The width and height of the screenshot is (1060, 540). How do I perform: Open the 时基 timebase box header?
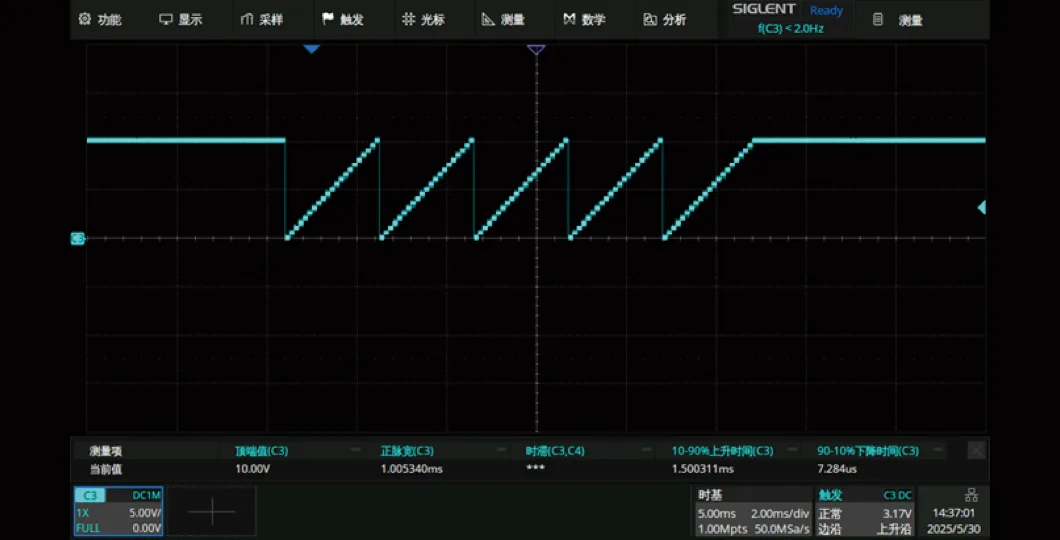click(x=710, y=495)
